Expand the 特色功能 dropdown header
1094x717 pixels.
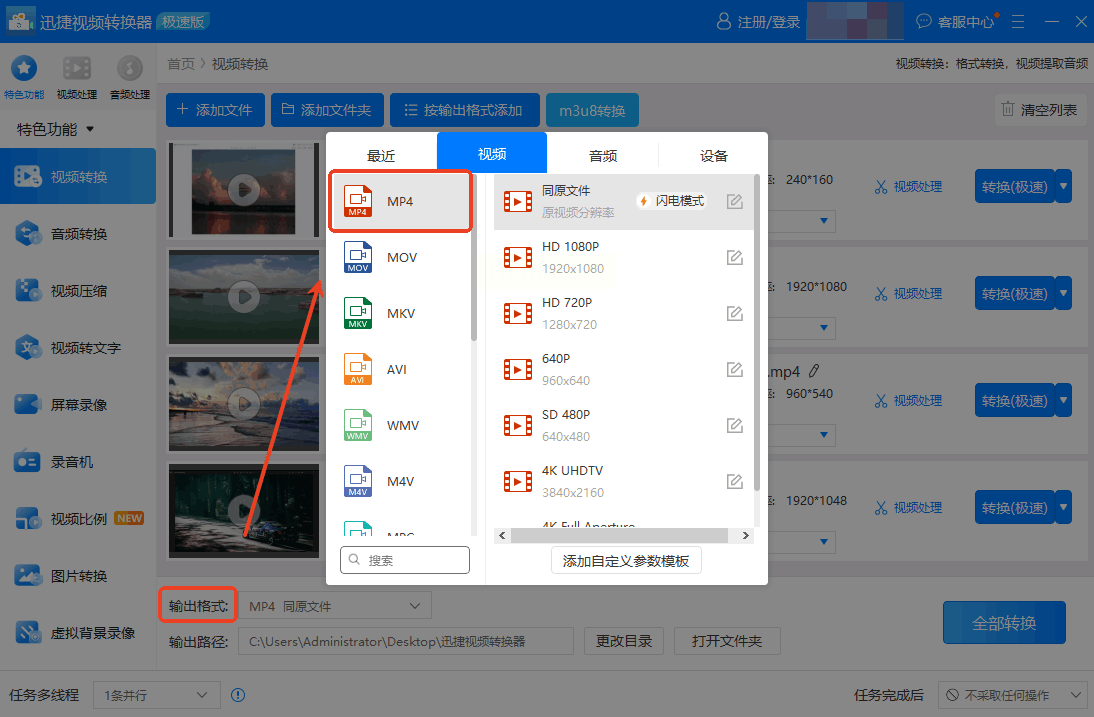click(55, 129)
